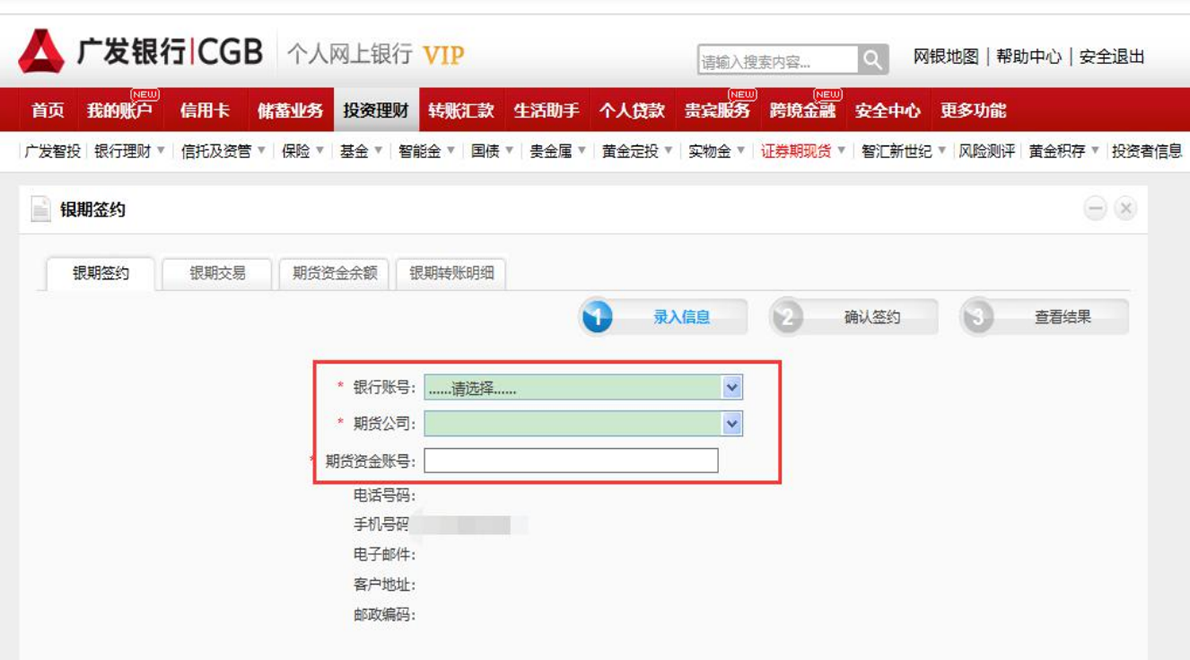Expand the 基金 submenu
The width and height of the screenshot is (1190, 660).
[x=361, y=151]
